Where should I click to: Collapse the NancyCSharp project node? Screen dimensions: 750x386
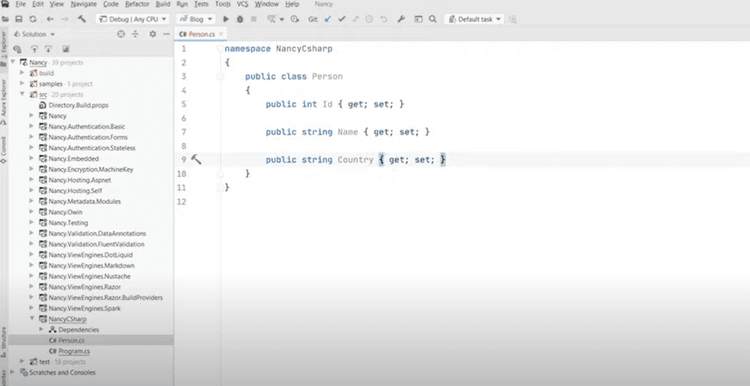coord(32,319)
